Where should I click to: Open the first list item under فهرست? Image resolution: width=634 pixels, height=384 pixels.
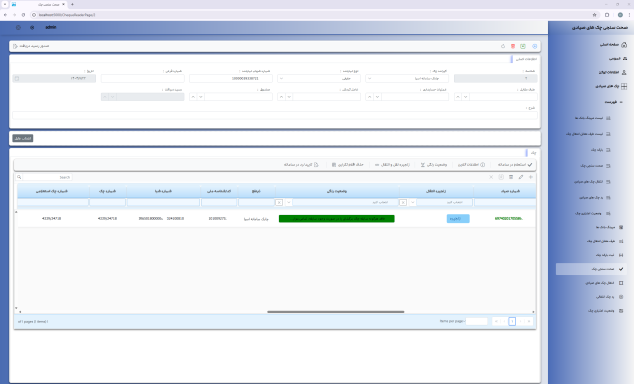(x=592, y=118)
